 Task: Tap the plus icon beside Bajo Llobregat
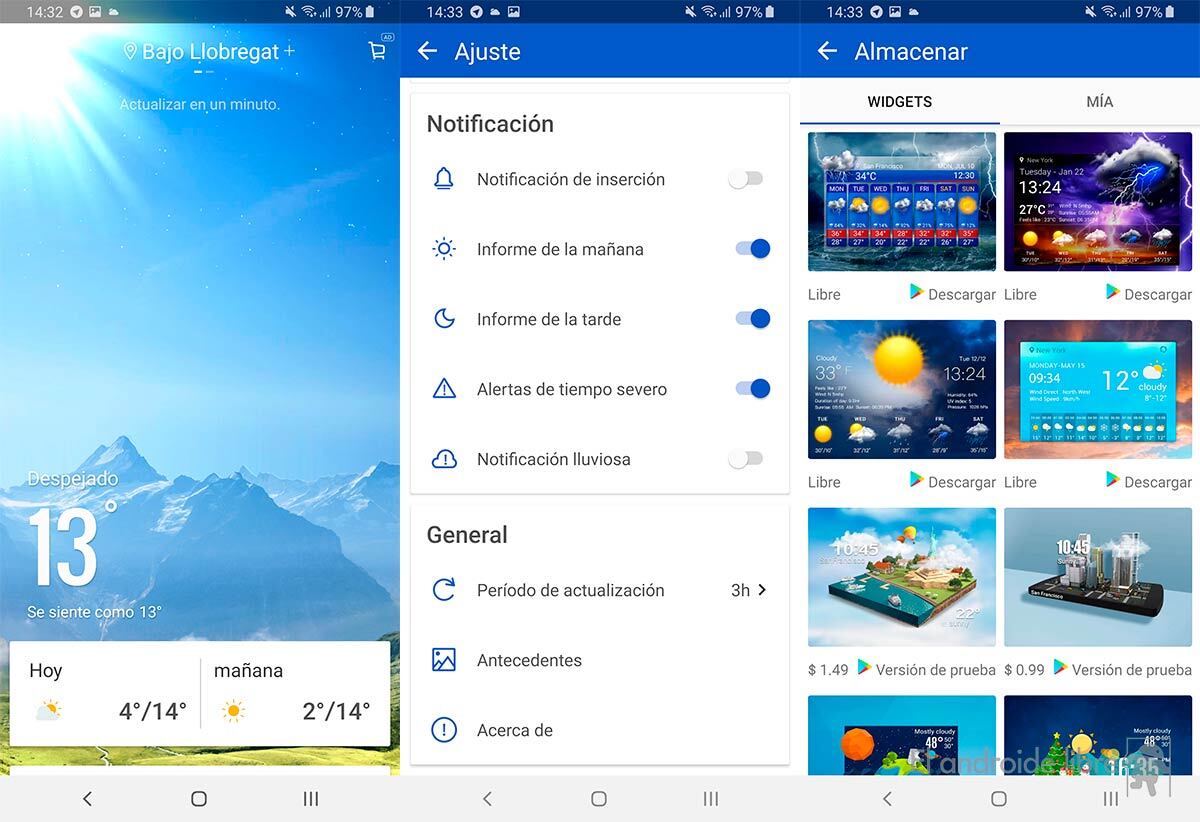pyautogui.click(x=290, y=51)
